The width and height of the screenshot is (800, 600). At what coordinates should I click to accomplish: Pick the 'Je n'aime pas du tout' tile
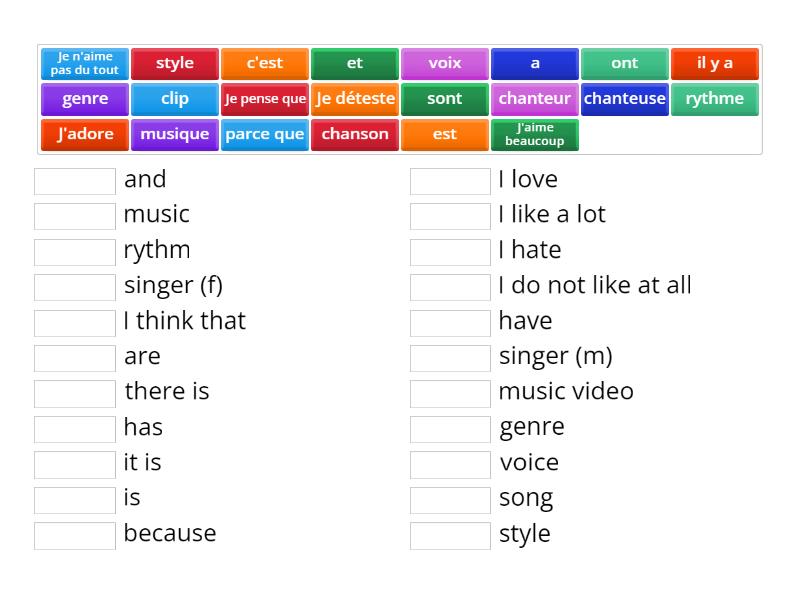coord(84,63)
